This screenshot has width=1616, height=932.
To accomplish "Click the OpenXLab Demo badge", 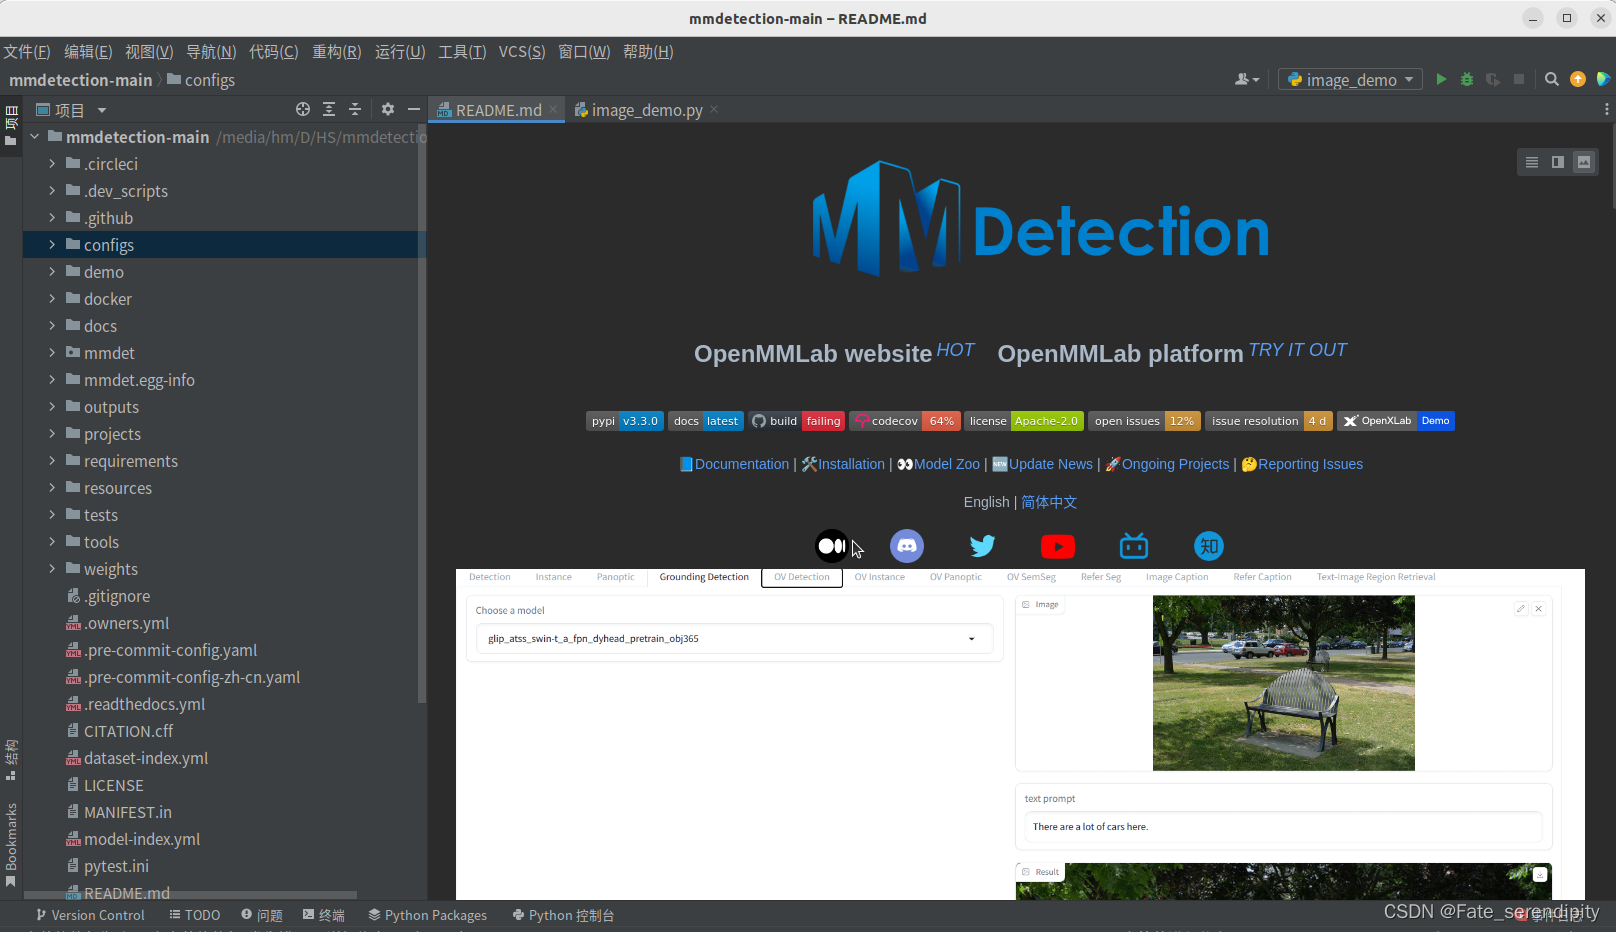I will click(1396, 421).
